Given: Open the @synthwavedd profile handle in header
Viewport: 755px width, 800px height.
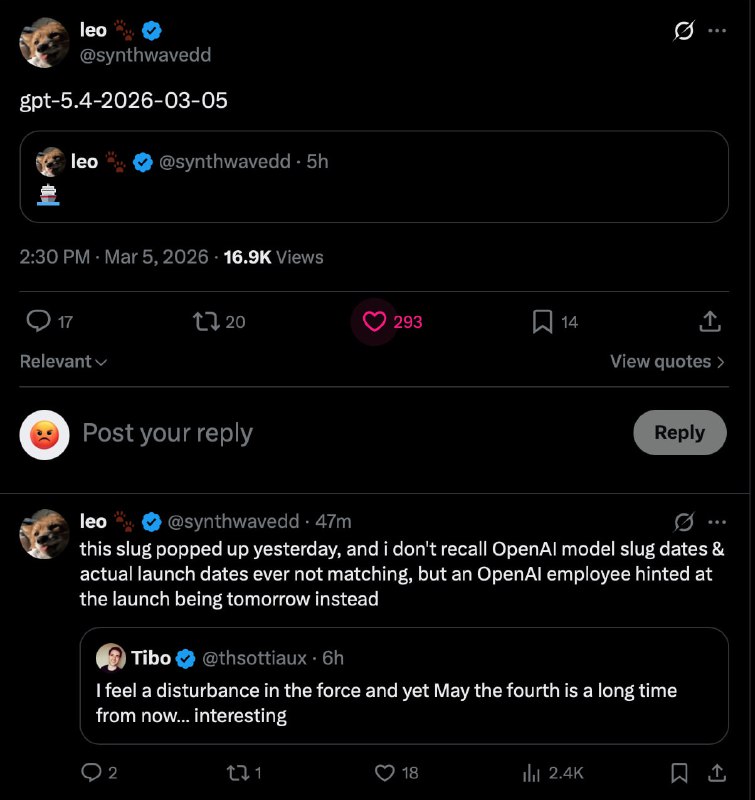Looking at the screenshot, I should tap(145, 55).
